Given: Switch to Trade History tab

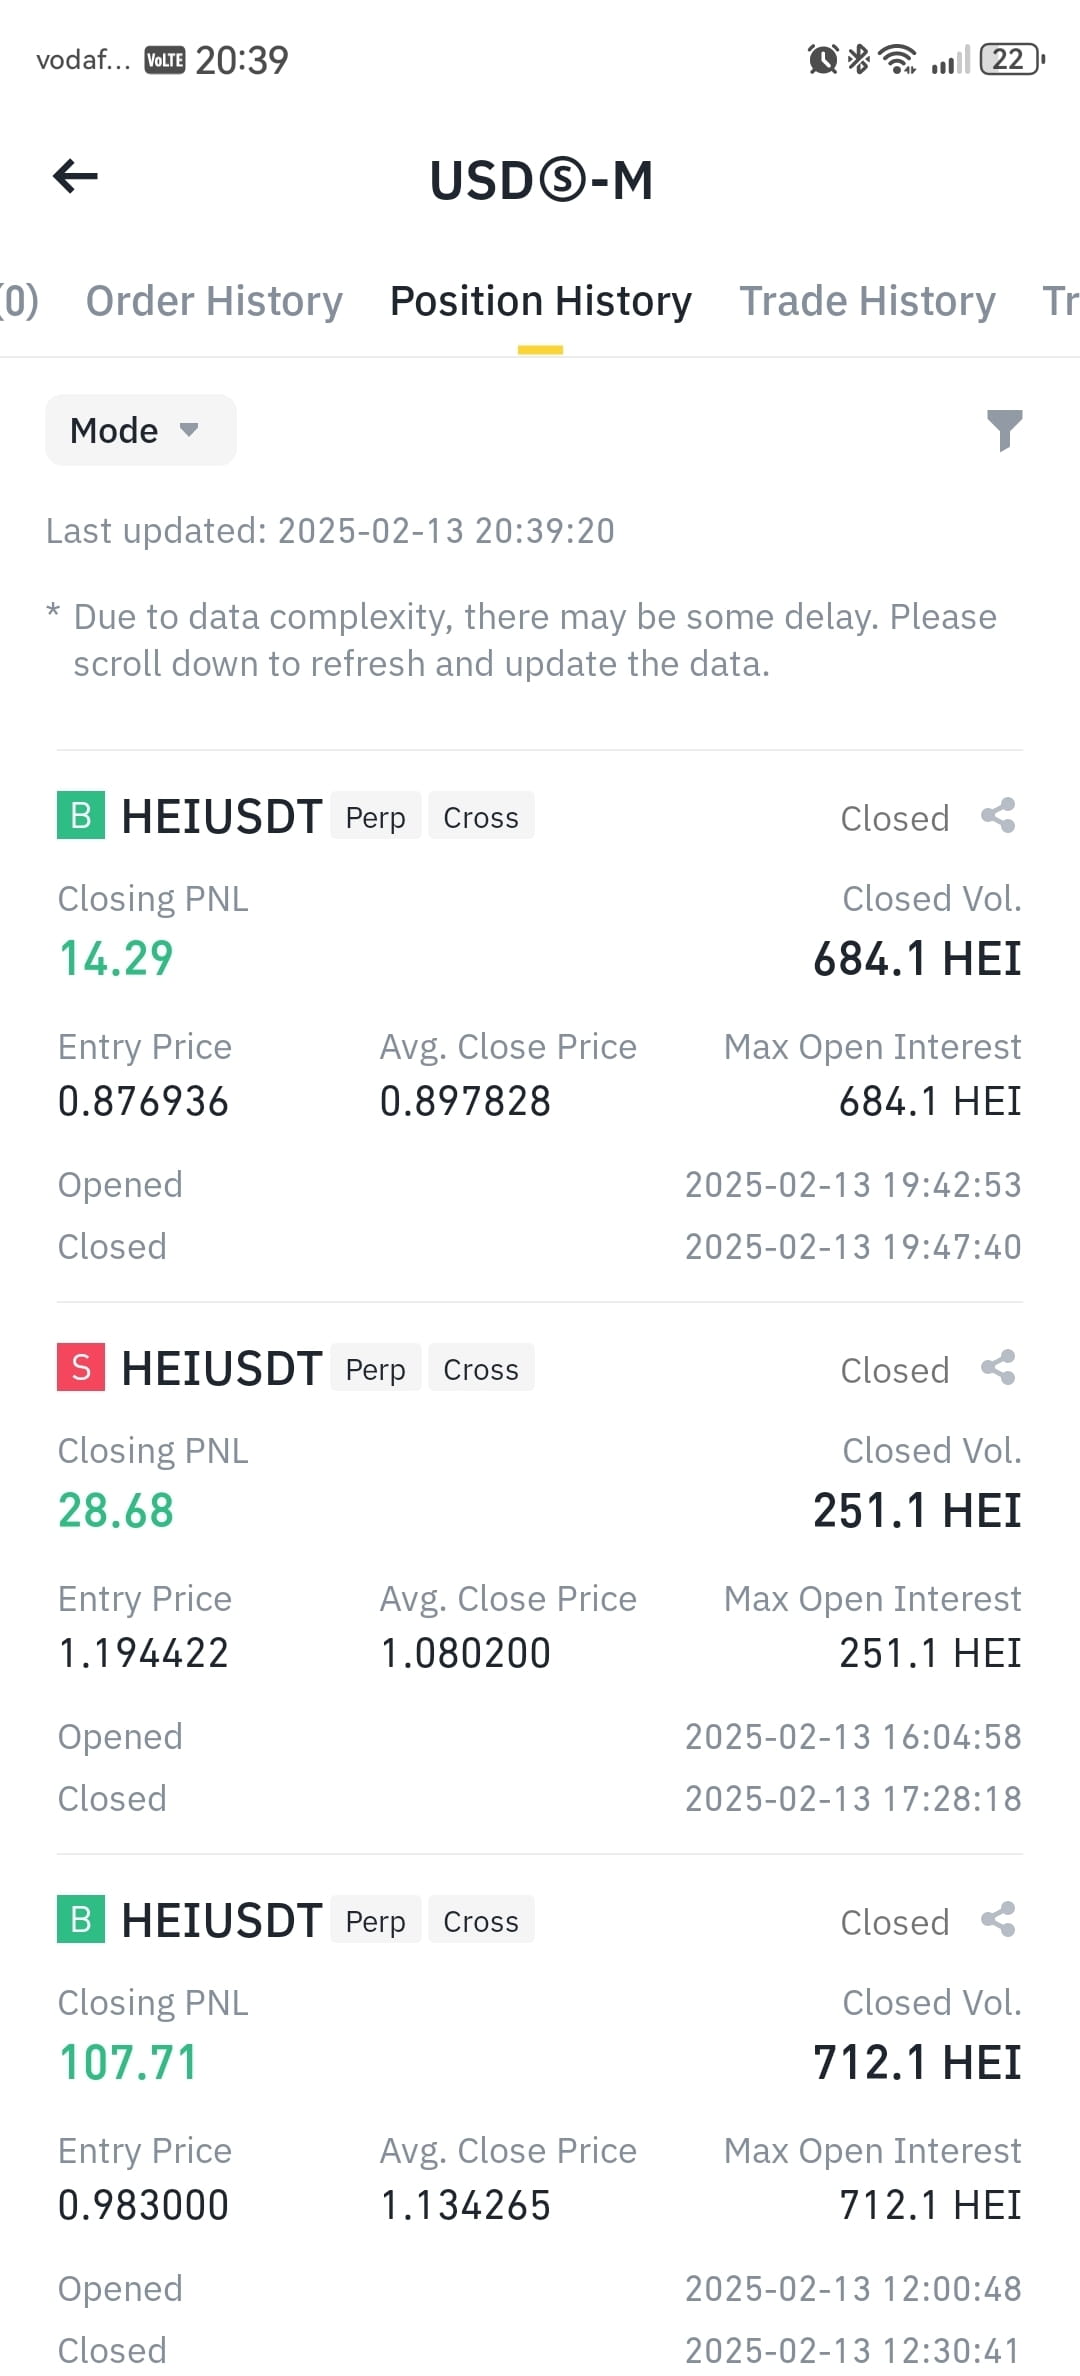Looking at the screenshot, I should [867, 301].
